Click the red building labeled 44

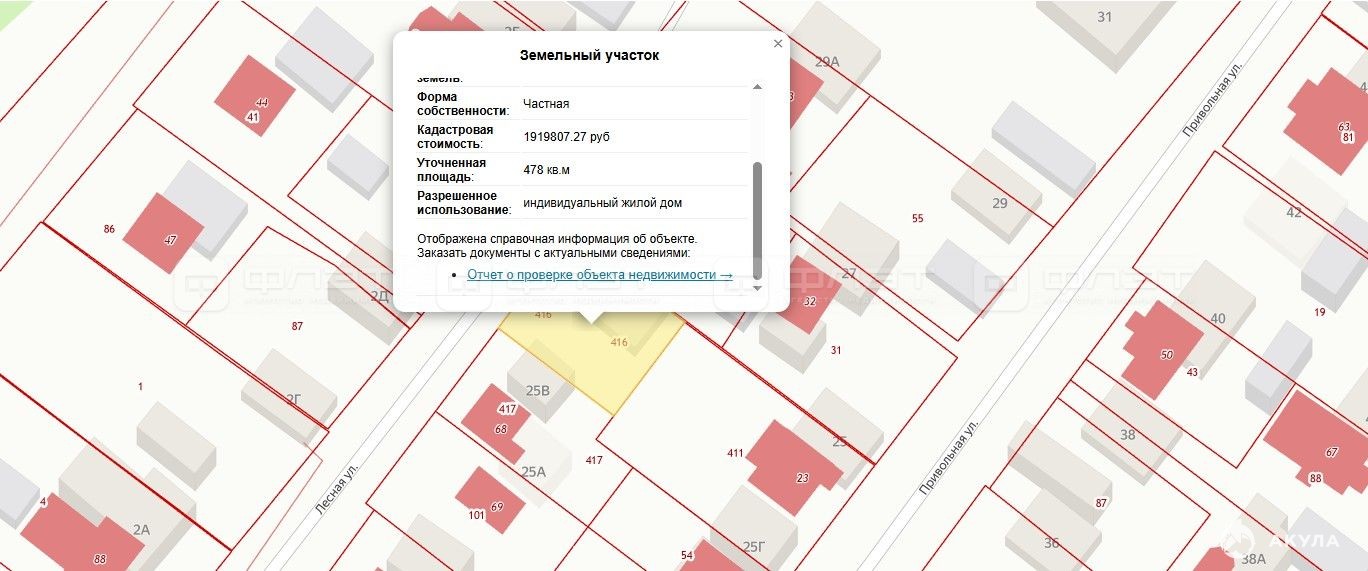coord(255,96)
